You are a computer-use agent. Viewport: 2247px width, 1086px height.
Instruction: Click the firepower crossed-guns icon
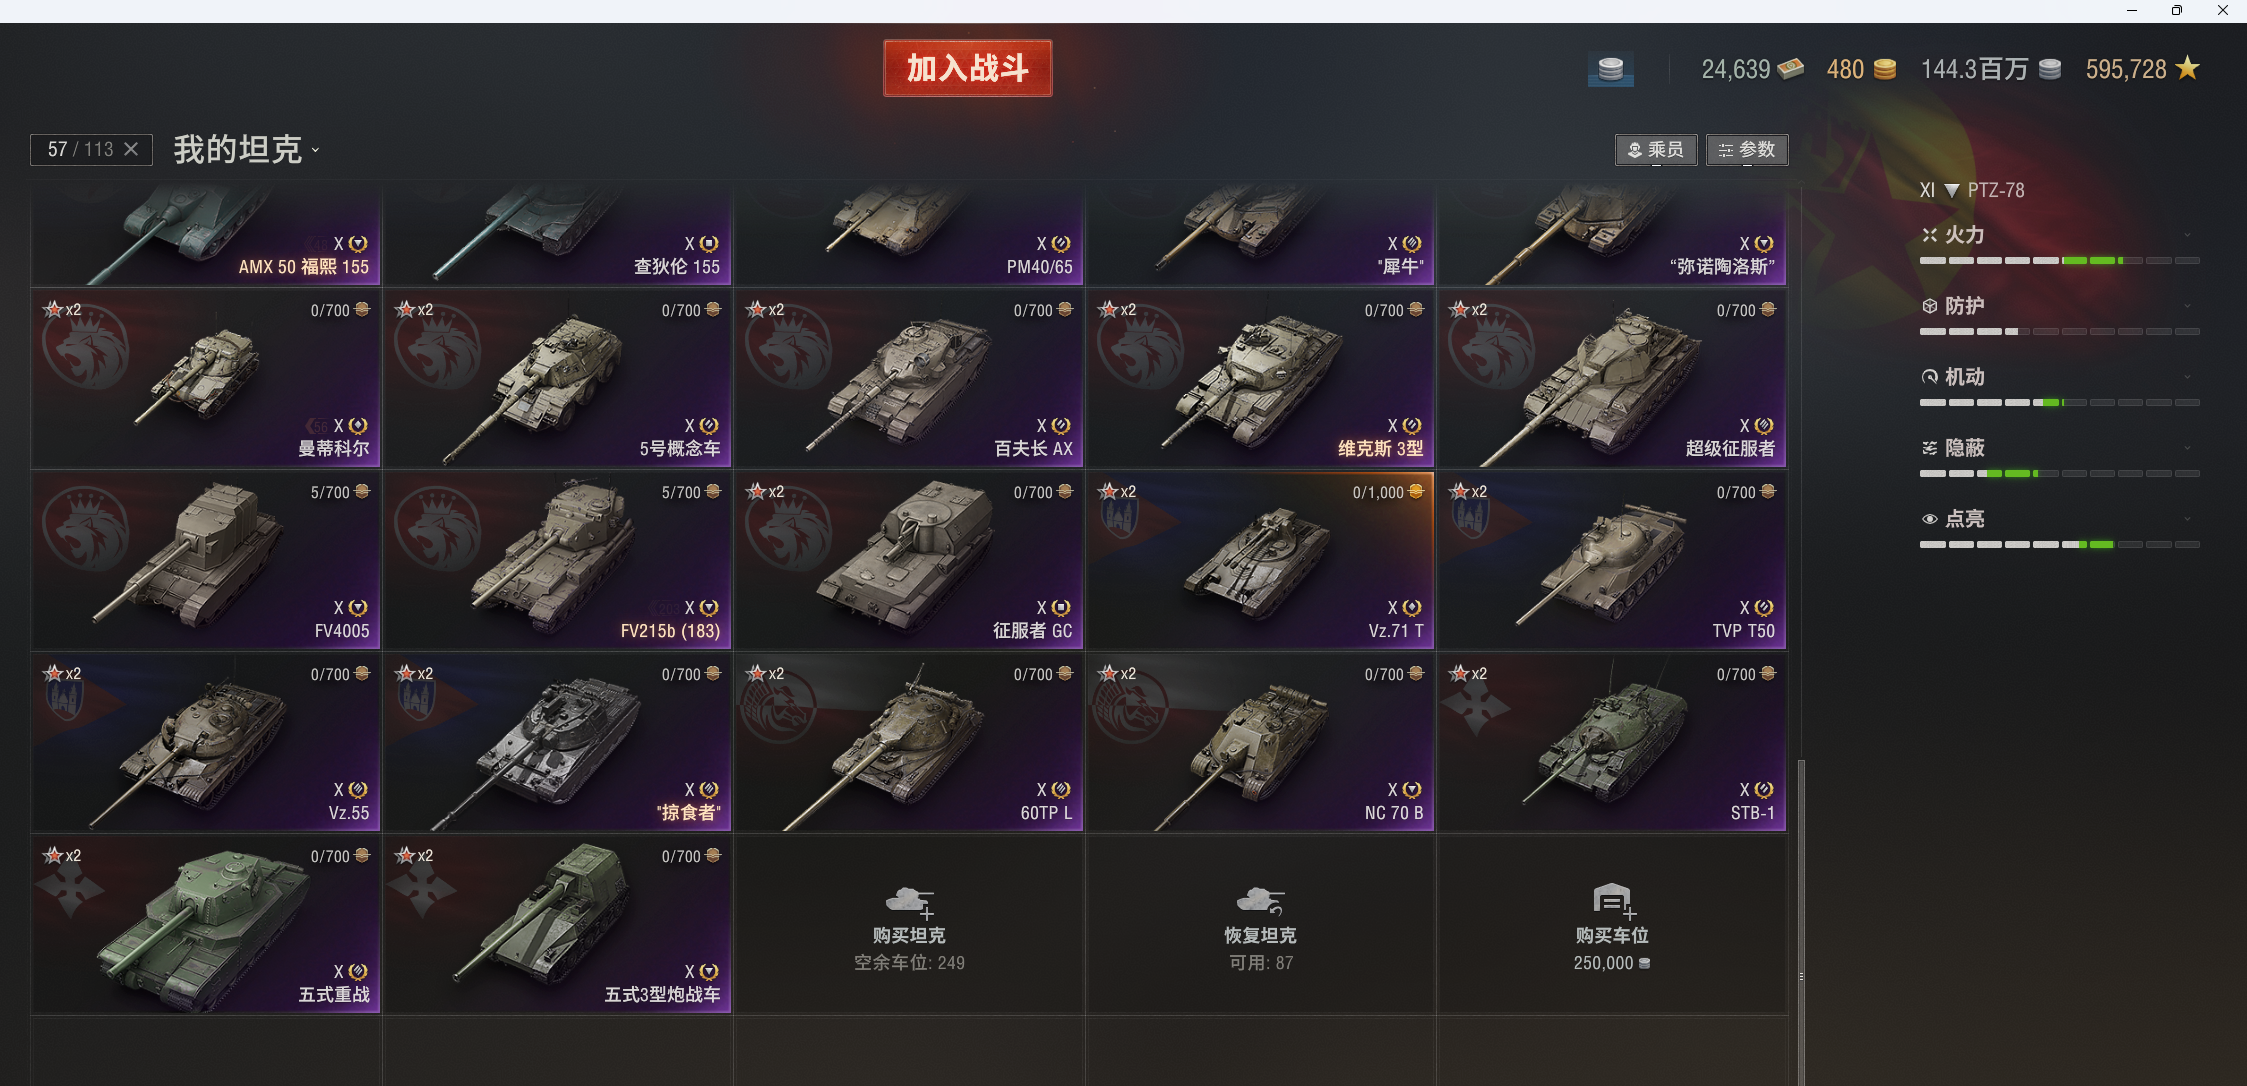click(x=1930, y=235)
